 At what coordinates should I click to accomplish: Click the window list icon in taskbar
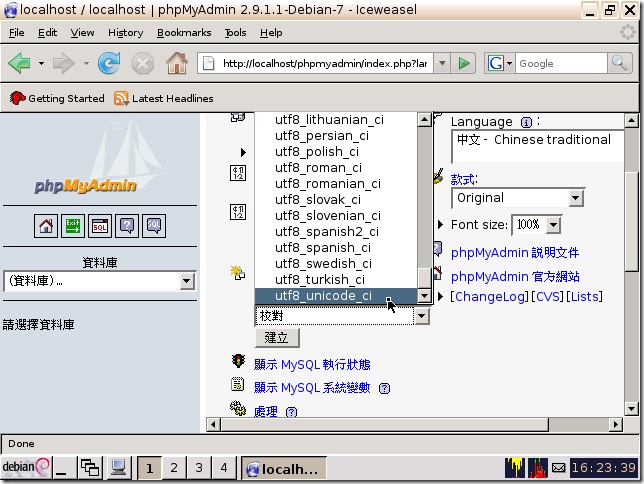pyautogui.click(x=90, y=468)
